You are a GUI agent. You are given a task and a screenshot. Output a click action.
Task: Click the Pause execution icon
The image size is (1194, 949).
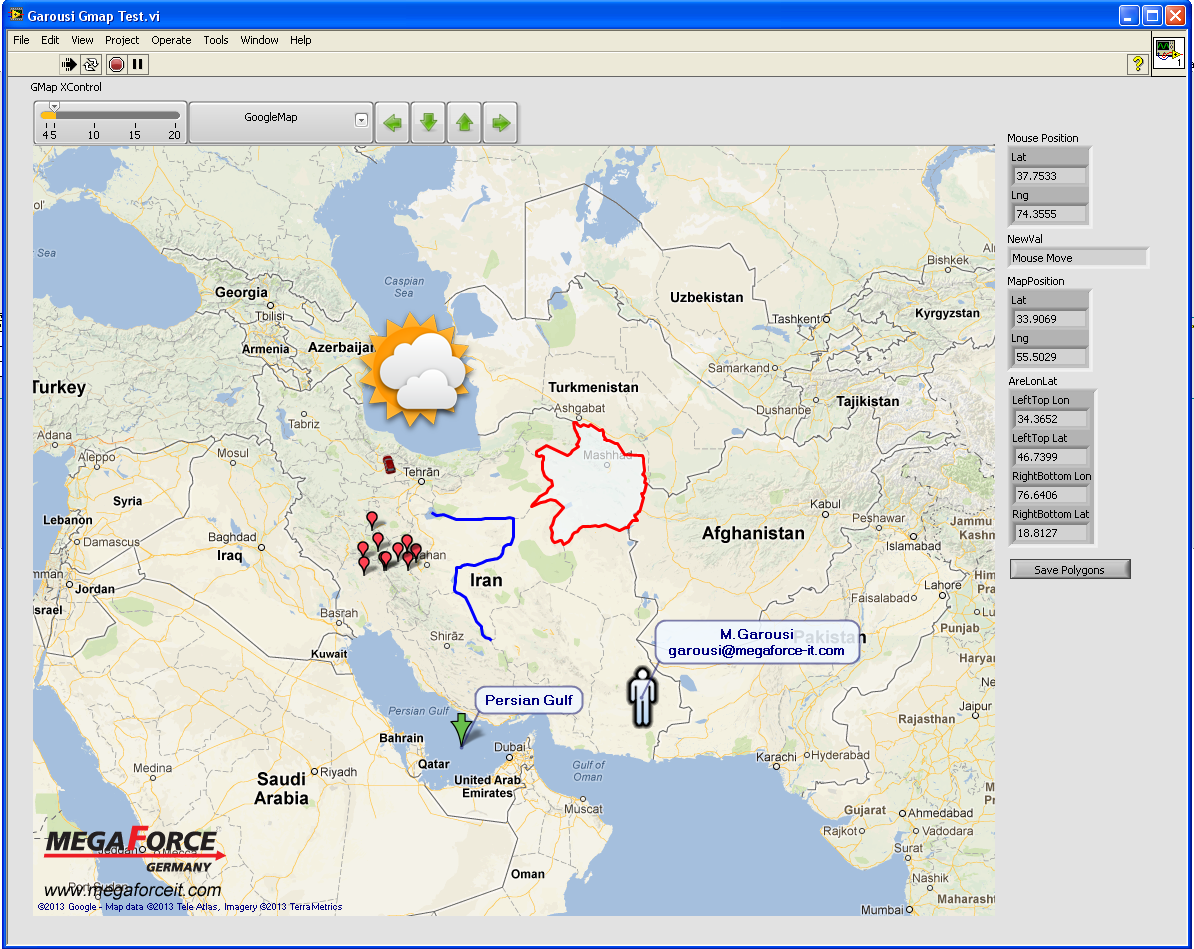pyautogui.click(x=138, y=64)
